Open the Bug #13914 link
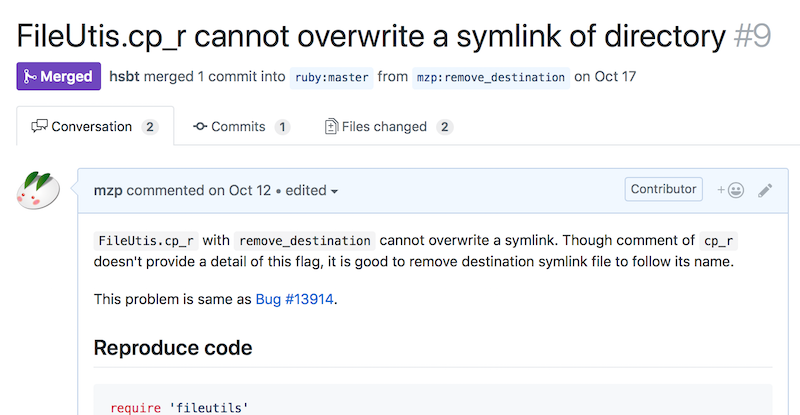The width and height of the screenshot is (800, 415). 294,299
